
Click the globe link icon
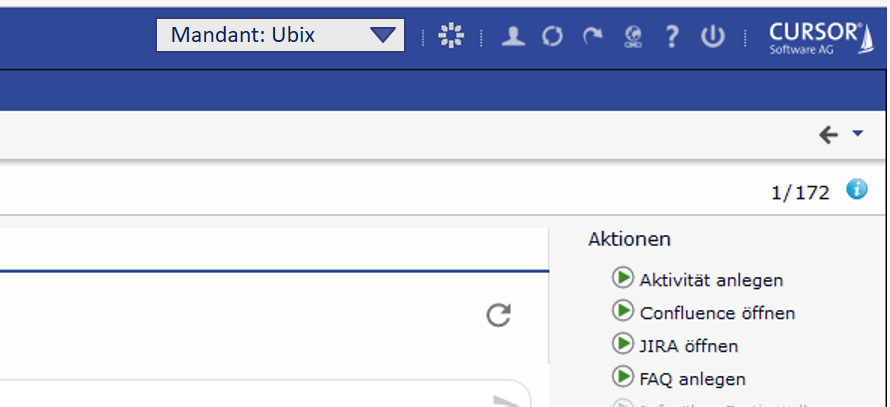coord(632,37)
